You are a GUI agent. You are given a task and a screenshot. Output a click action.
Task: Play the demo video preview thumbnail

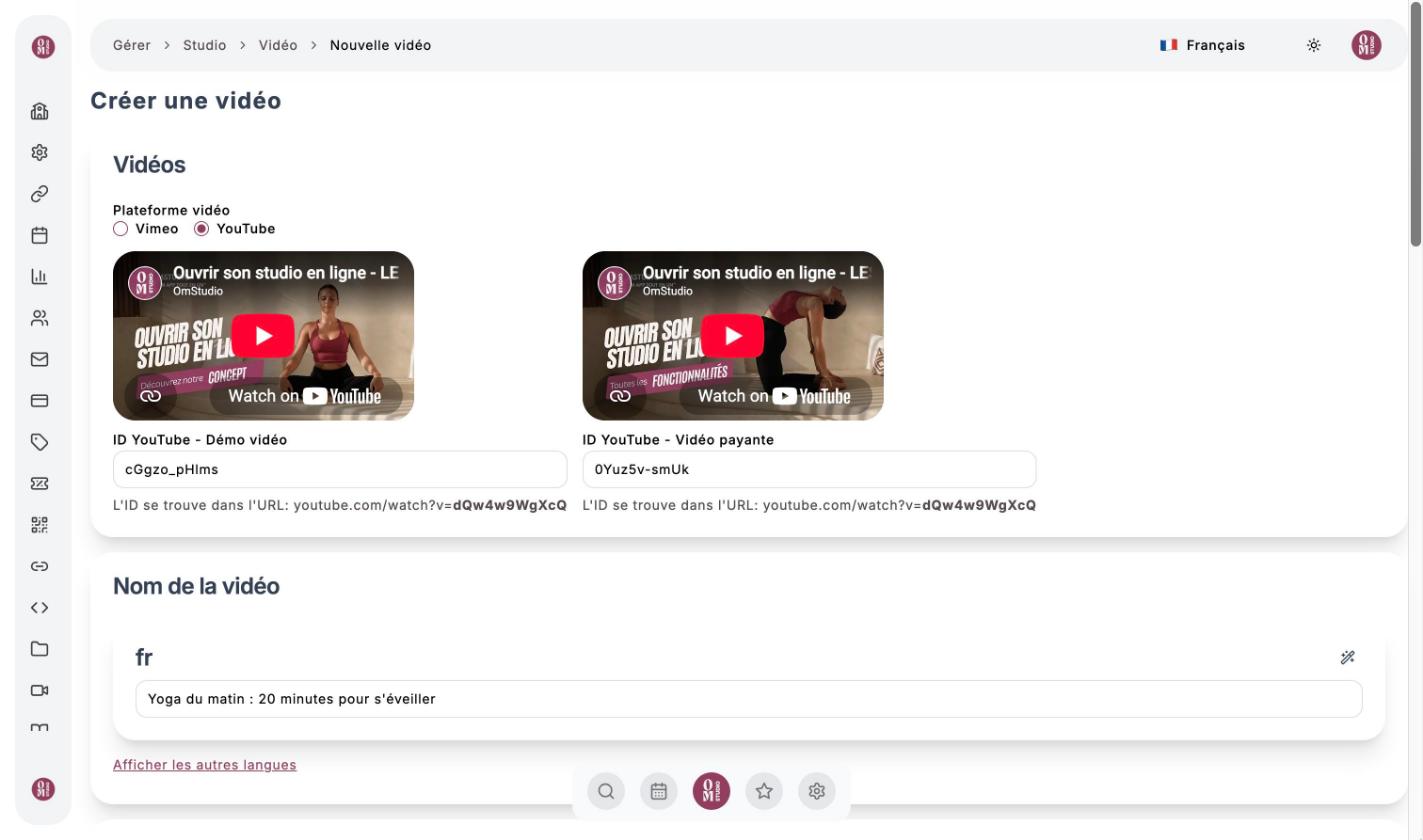point(263,335)
